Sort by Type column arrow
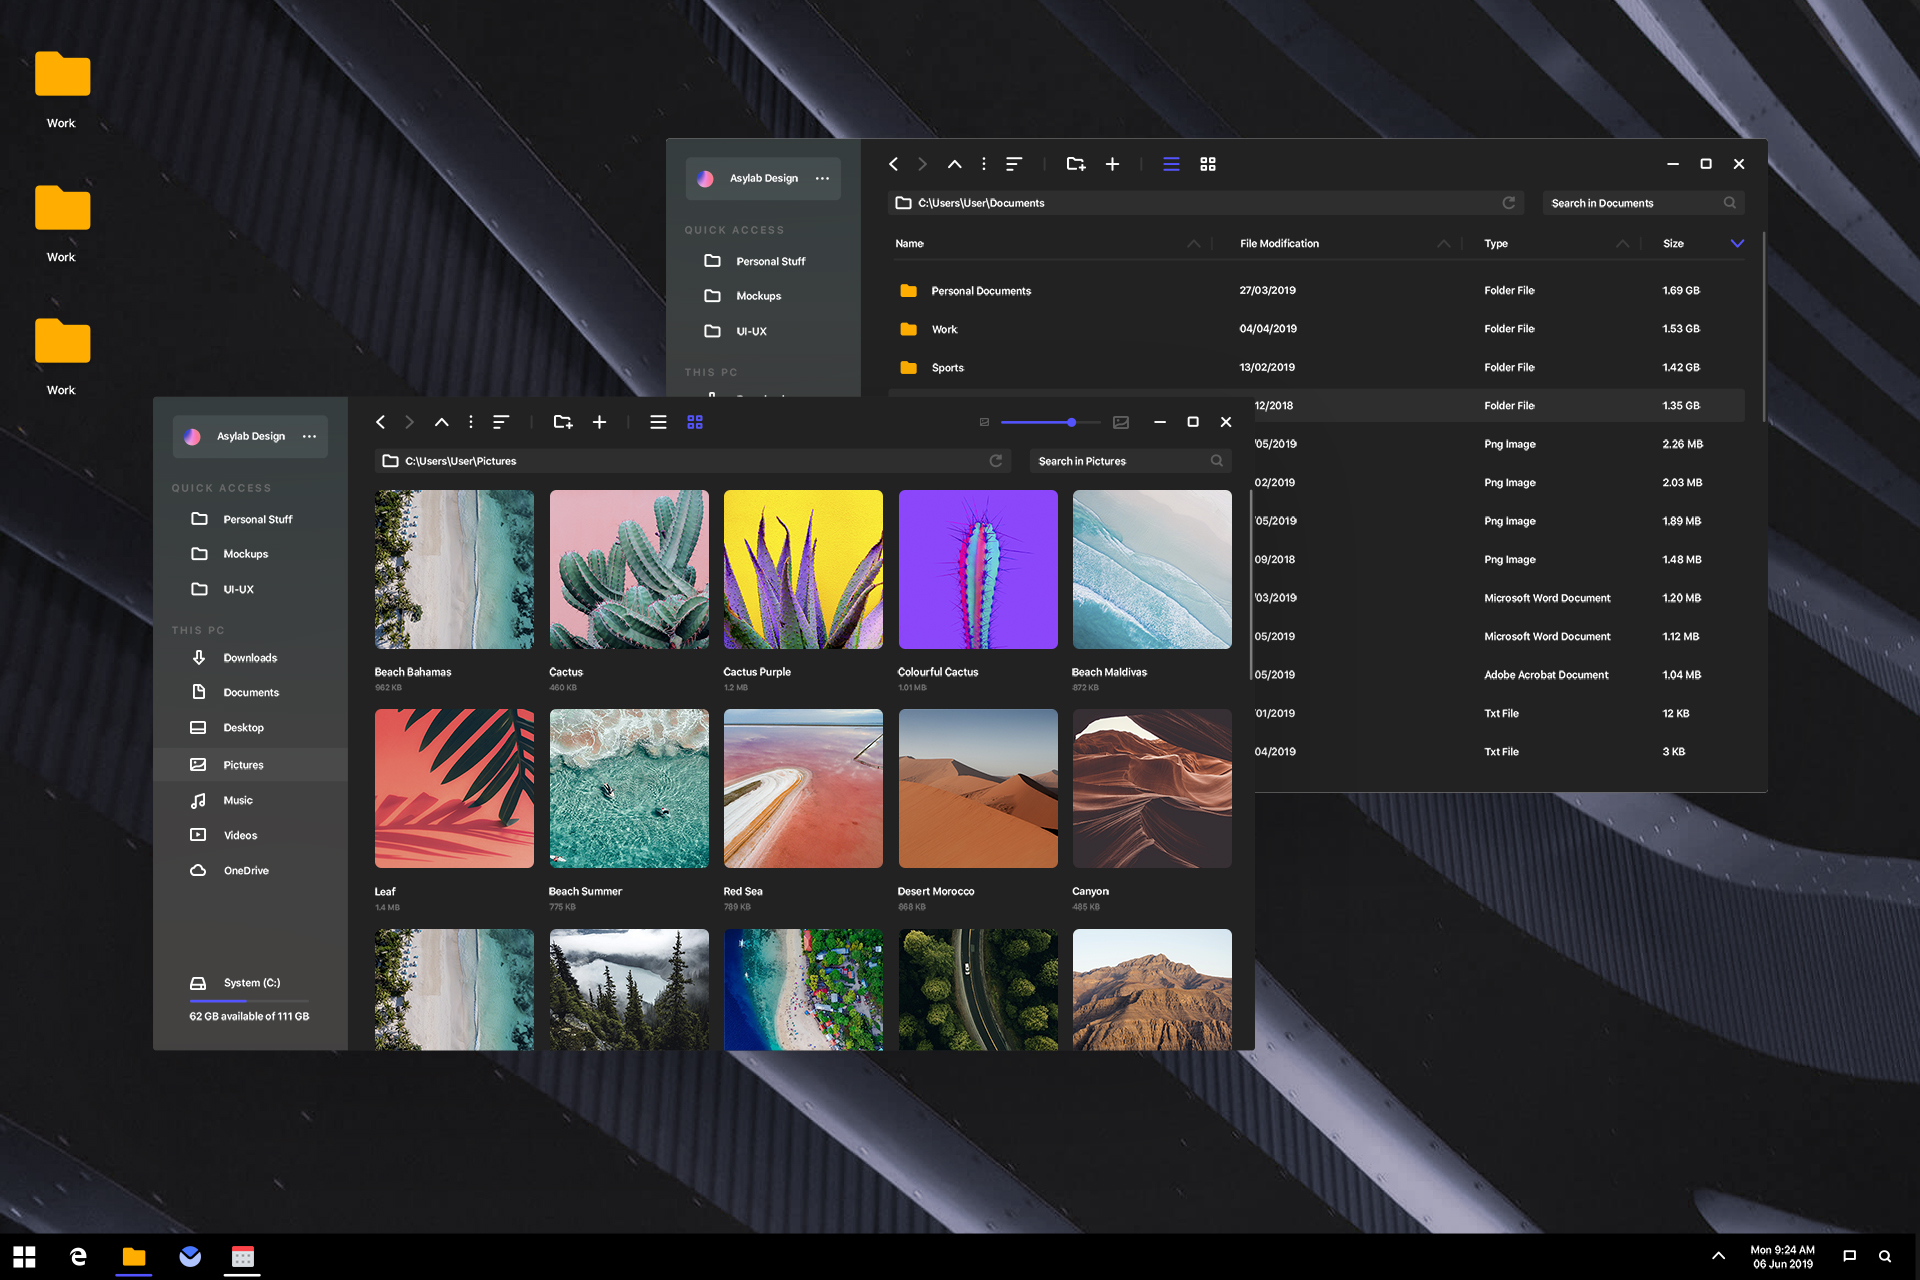The width and height of the screenshot is (1920, 1280). [x=1622, y=244]
